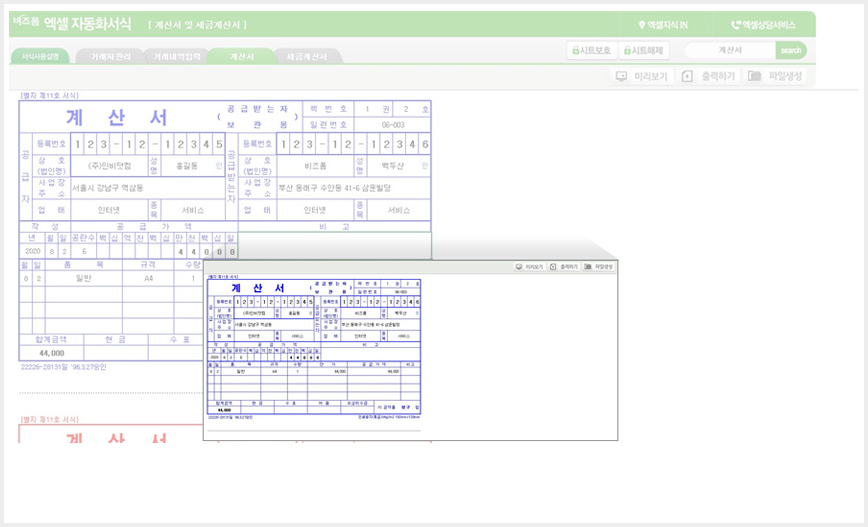Open the 서식사용설명 tab

40,56
